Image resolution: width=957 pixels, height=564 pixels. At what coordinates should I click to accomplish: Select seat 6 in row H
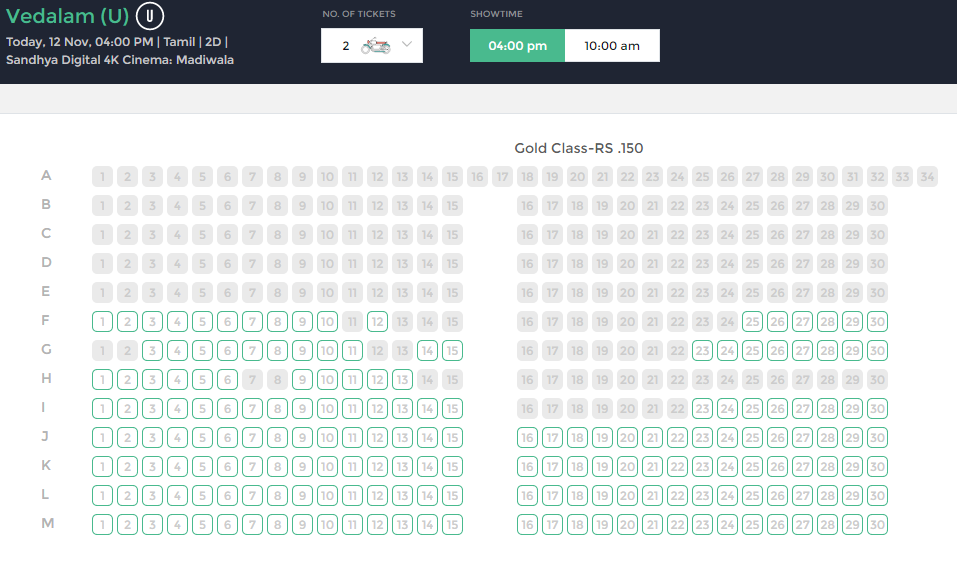point(227,380)
